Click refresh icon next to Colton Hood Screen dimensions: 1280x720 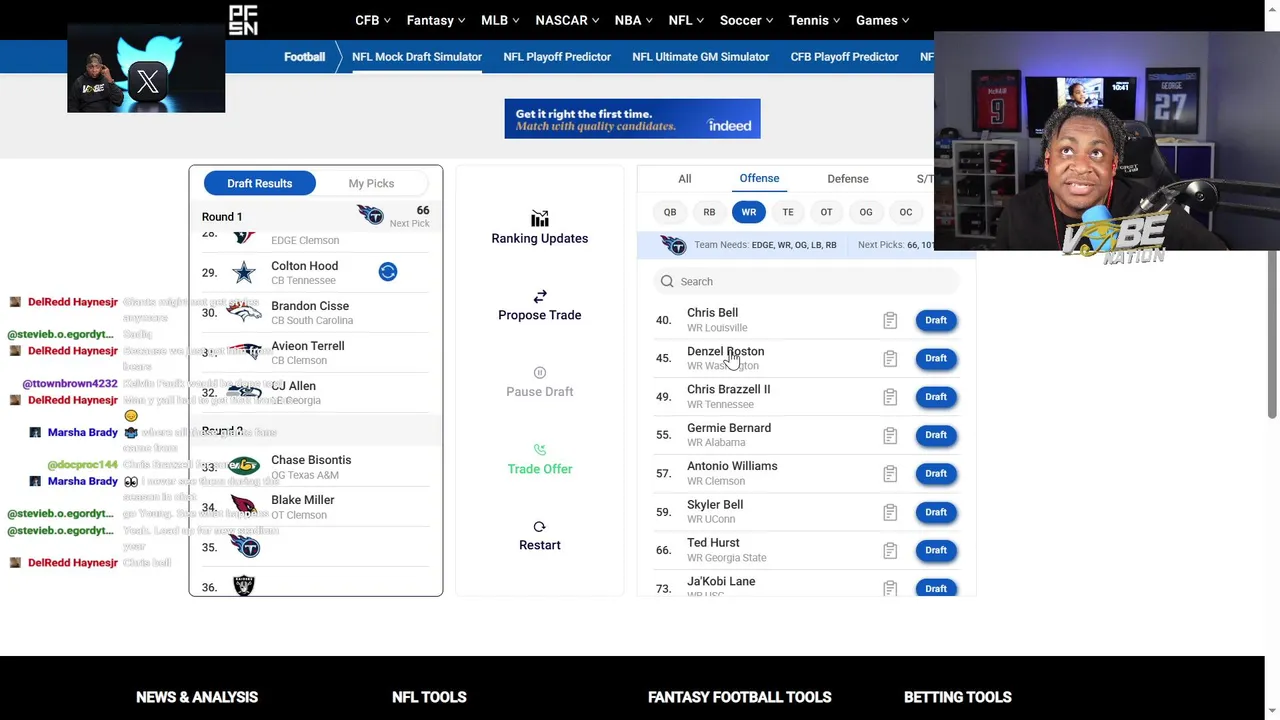(x=388, y=272)
